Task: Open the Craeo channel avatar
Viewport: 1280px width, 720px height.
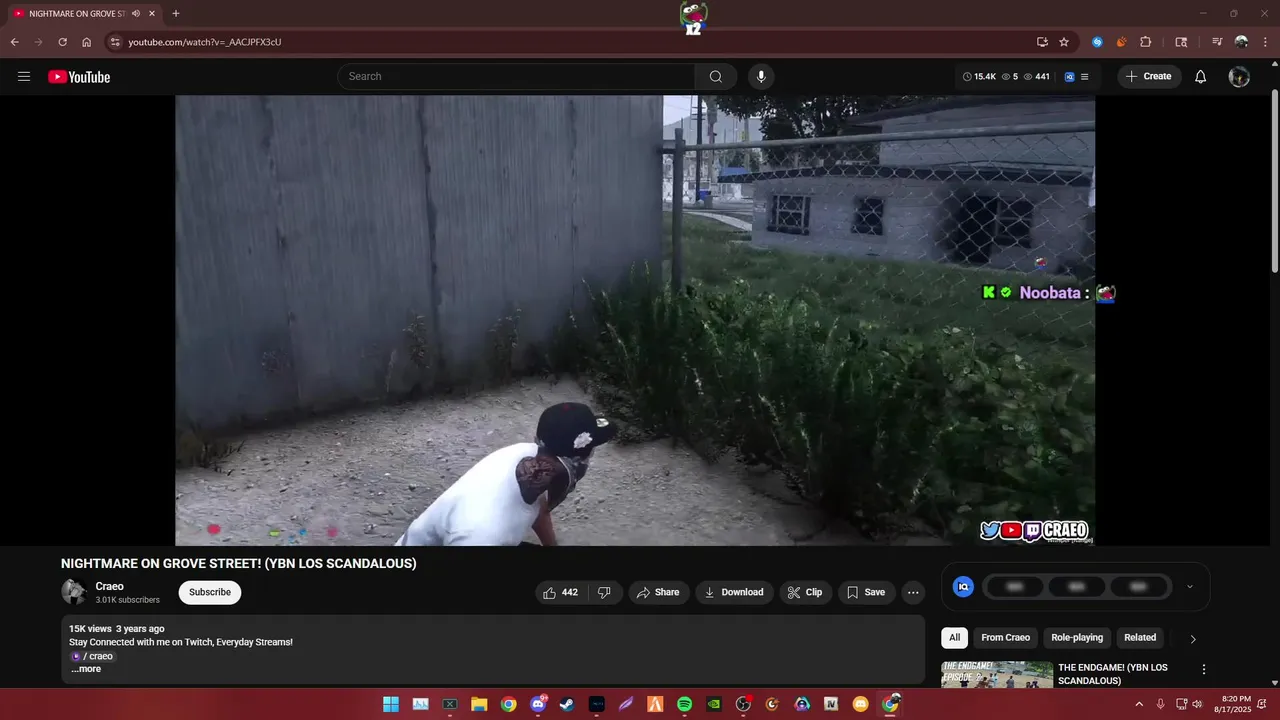Action: click(x=74, y=592)
